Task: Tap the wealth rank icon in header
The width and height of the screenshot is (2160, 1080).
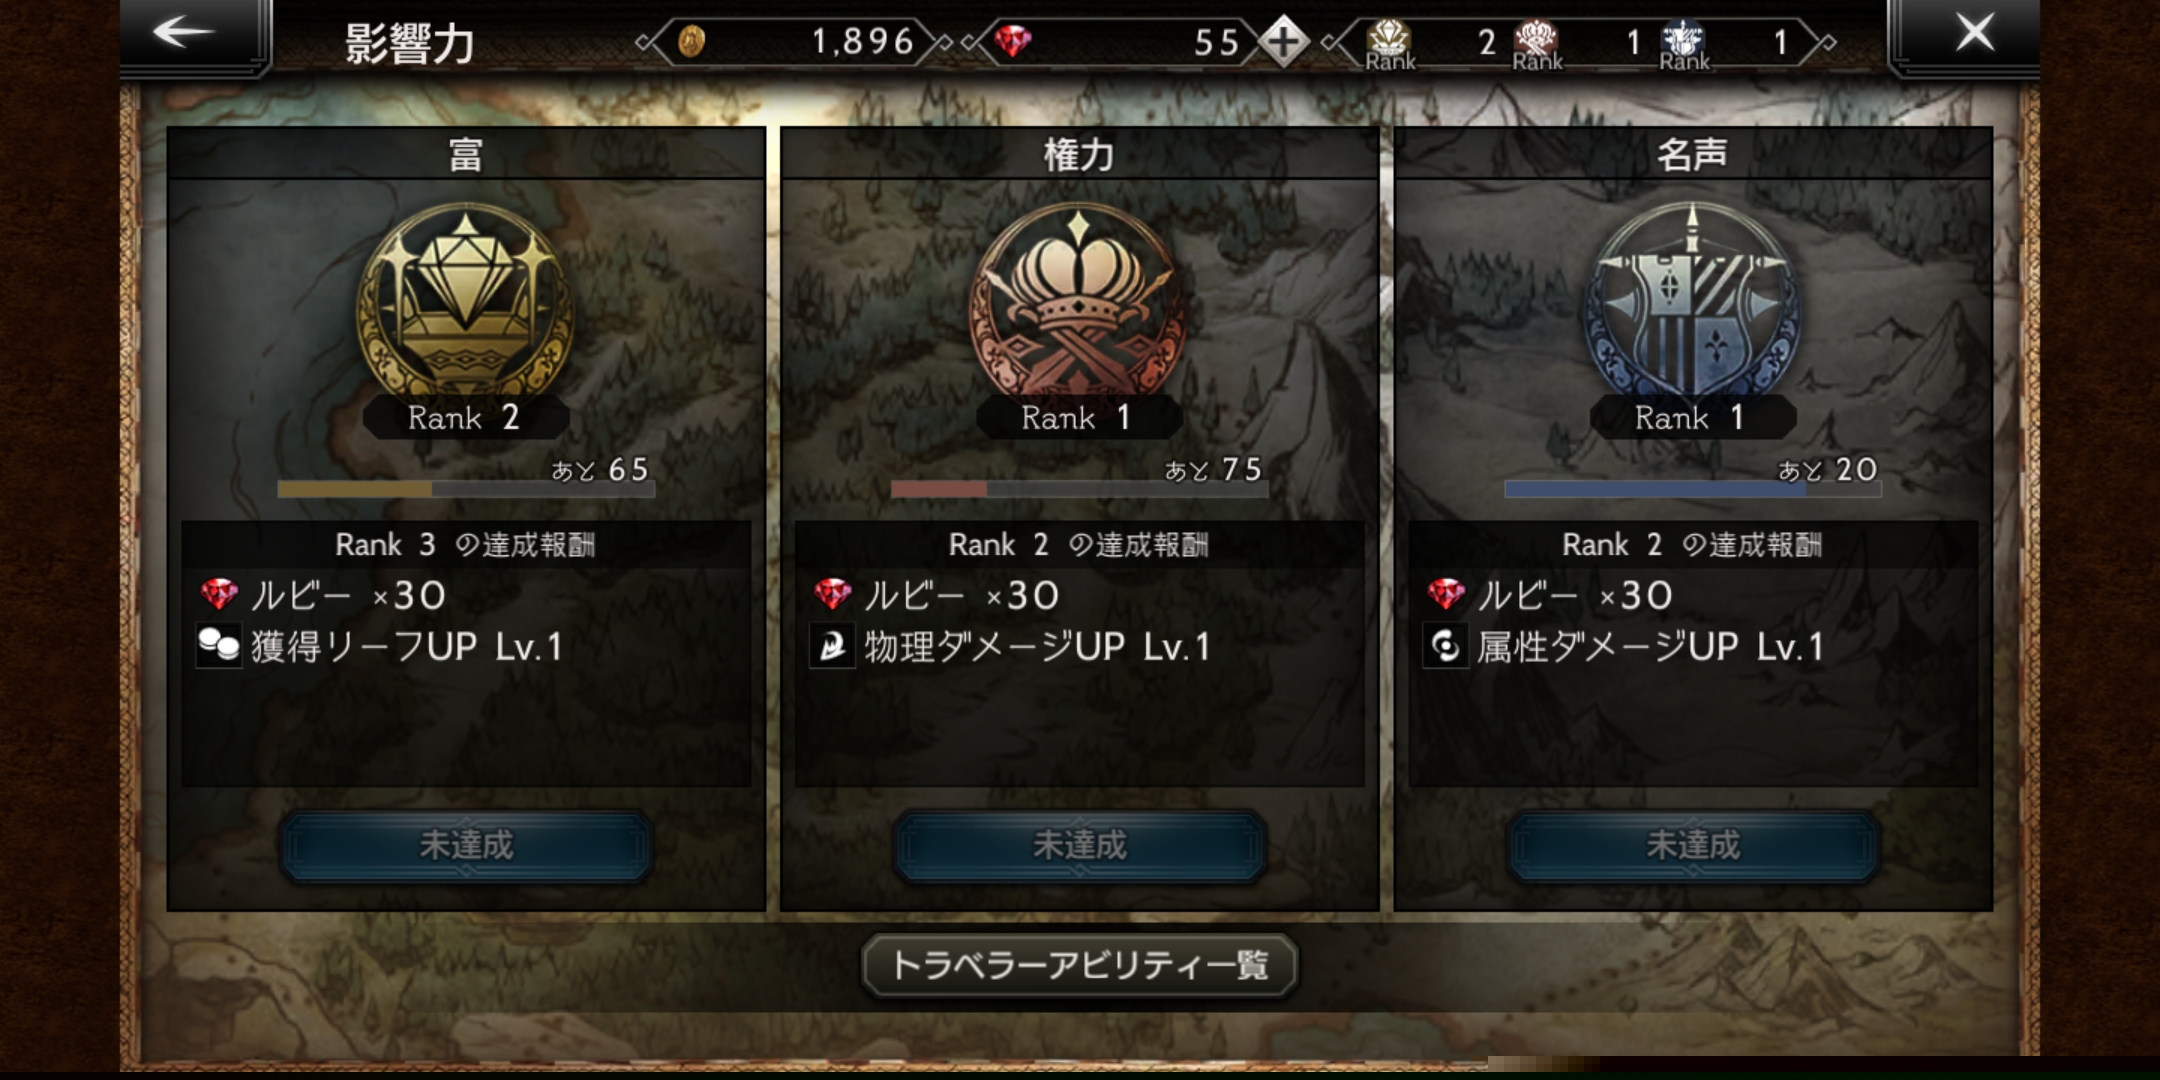Action: [x=1389, y=44]
